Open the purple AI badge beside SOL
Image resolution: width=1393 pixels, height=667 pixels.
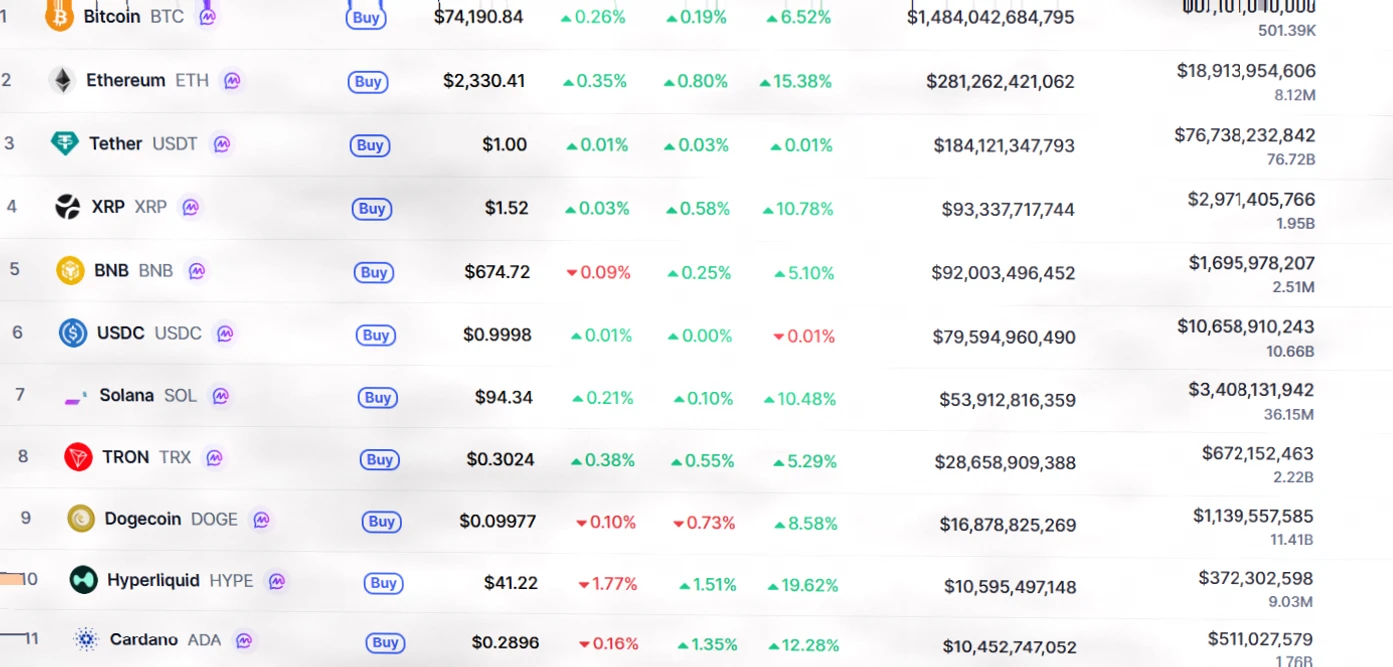point(220,396)
